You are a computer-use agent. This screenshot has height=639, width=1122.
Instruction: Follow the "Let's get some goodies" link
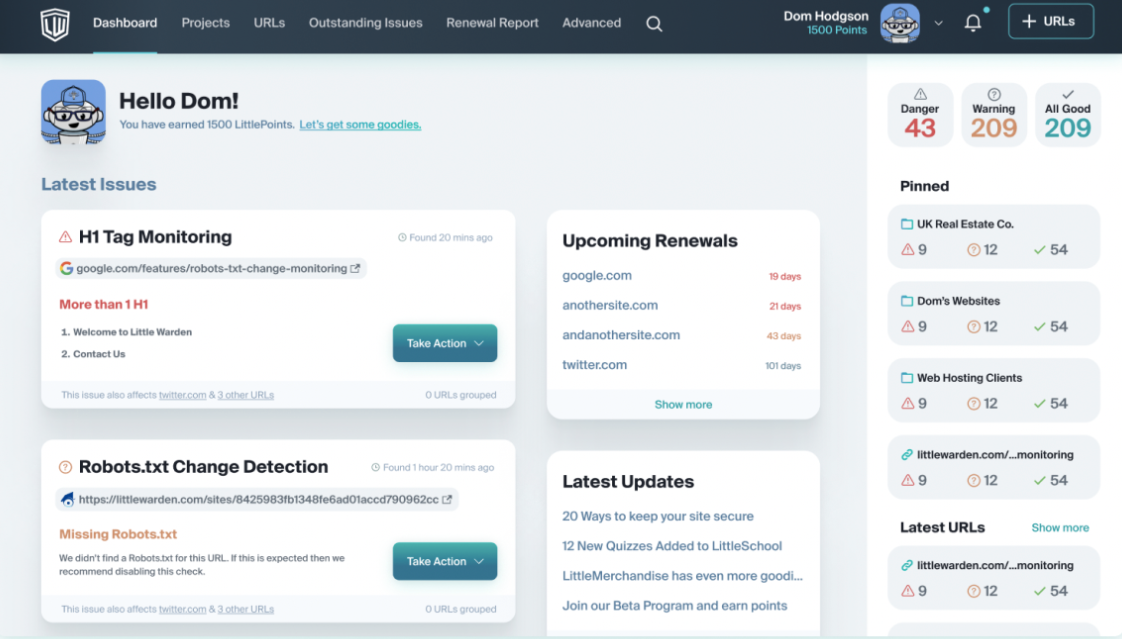pyautogui.click(x=360, y=125)
